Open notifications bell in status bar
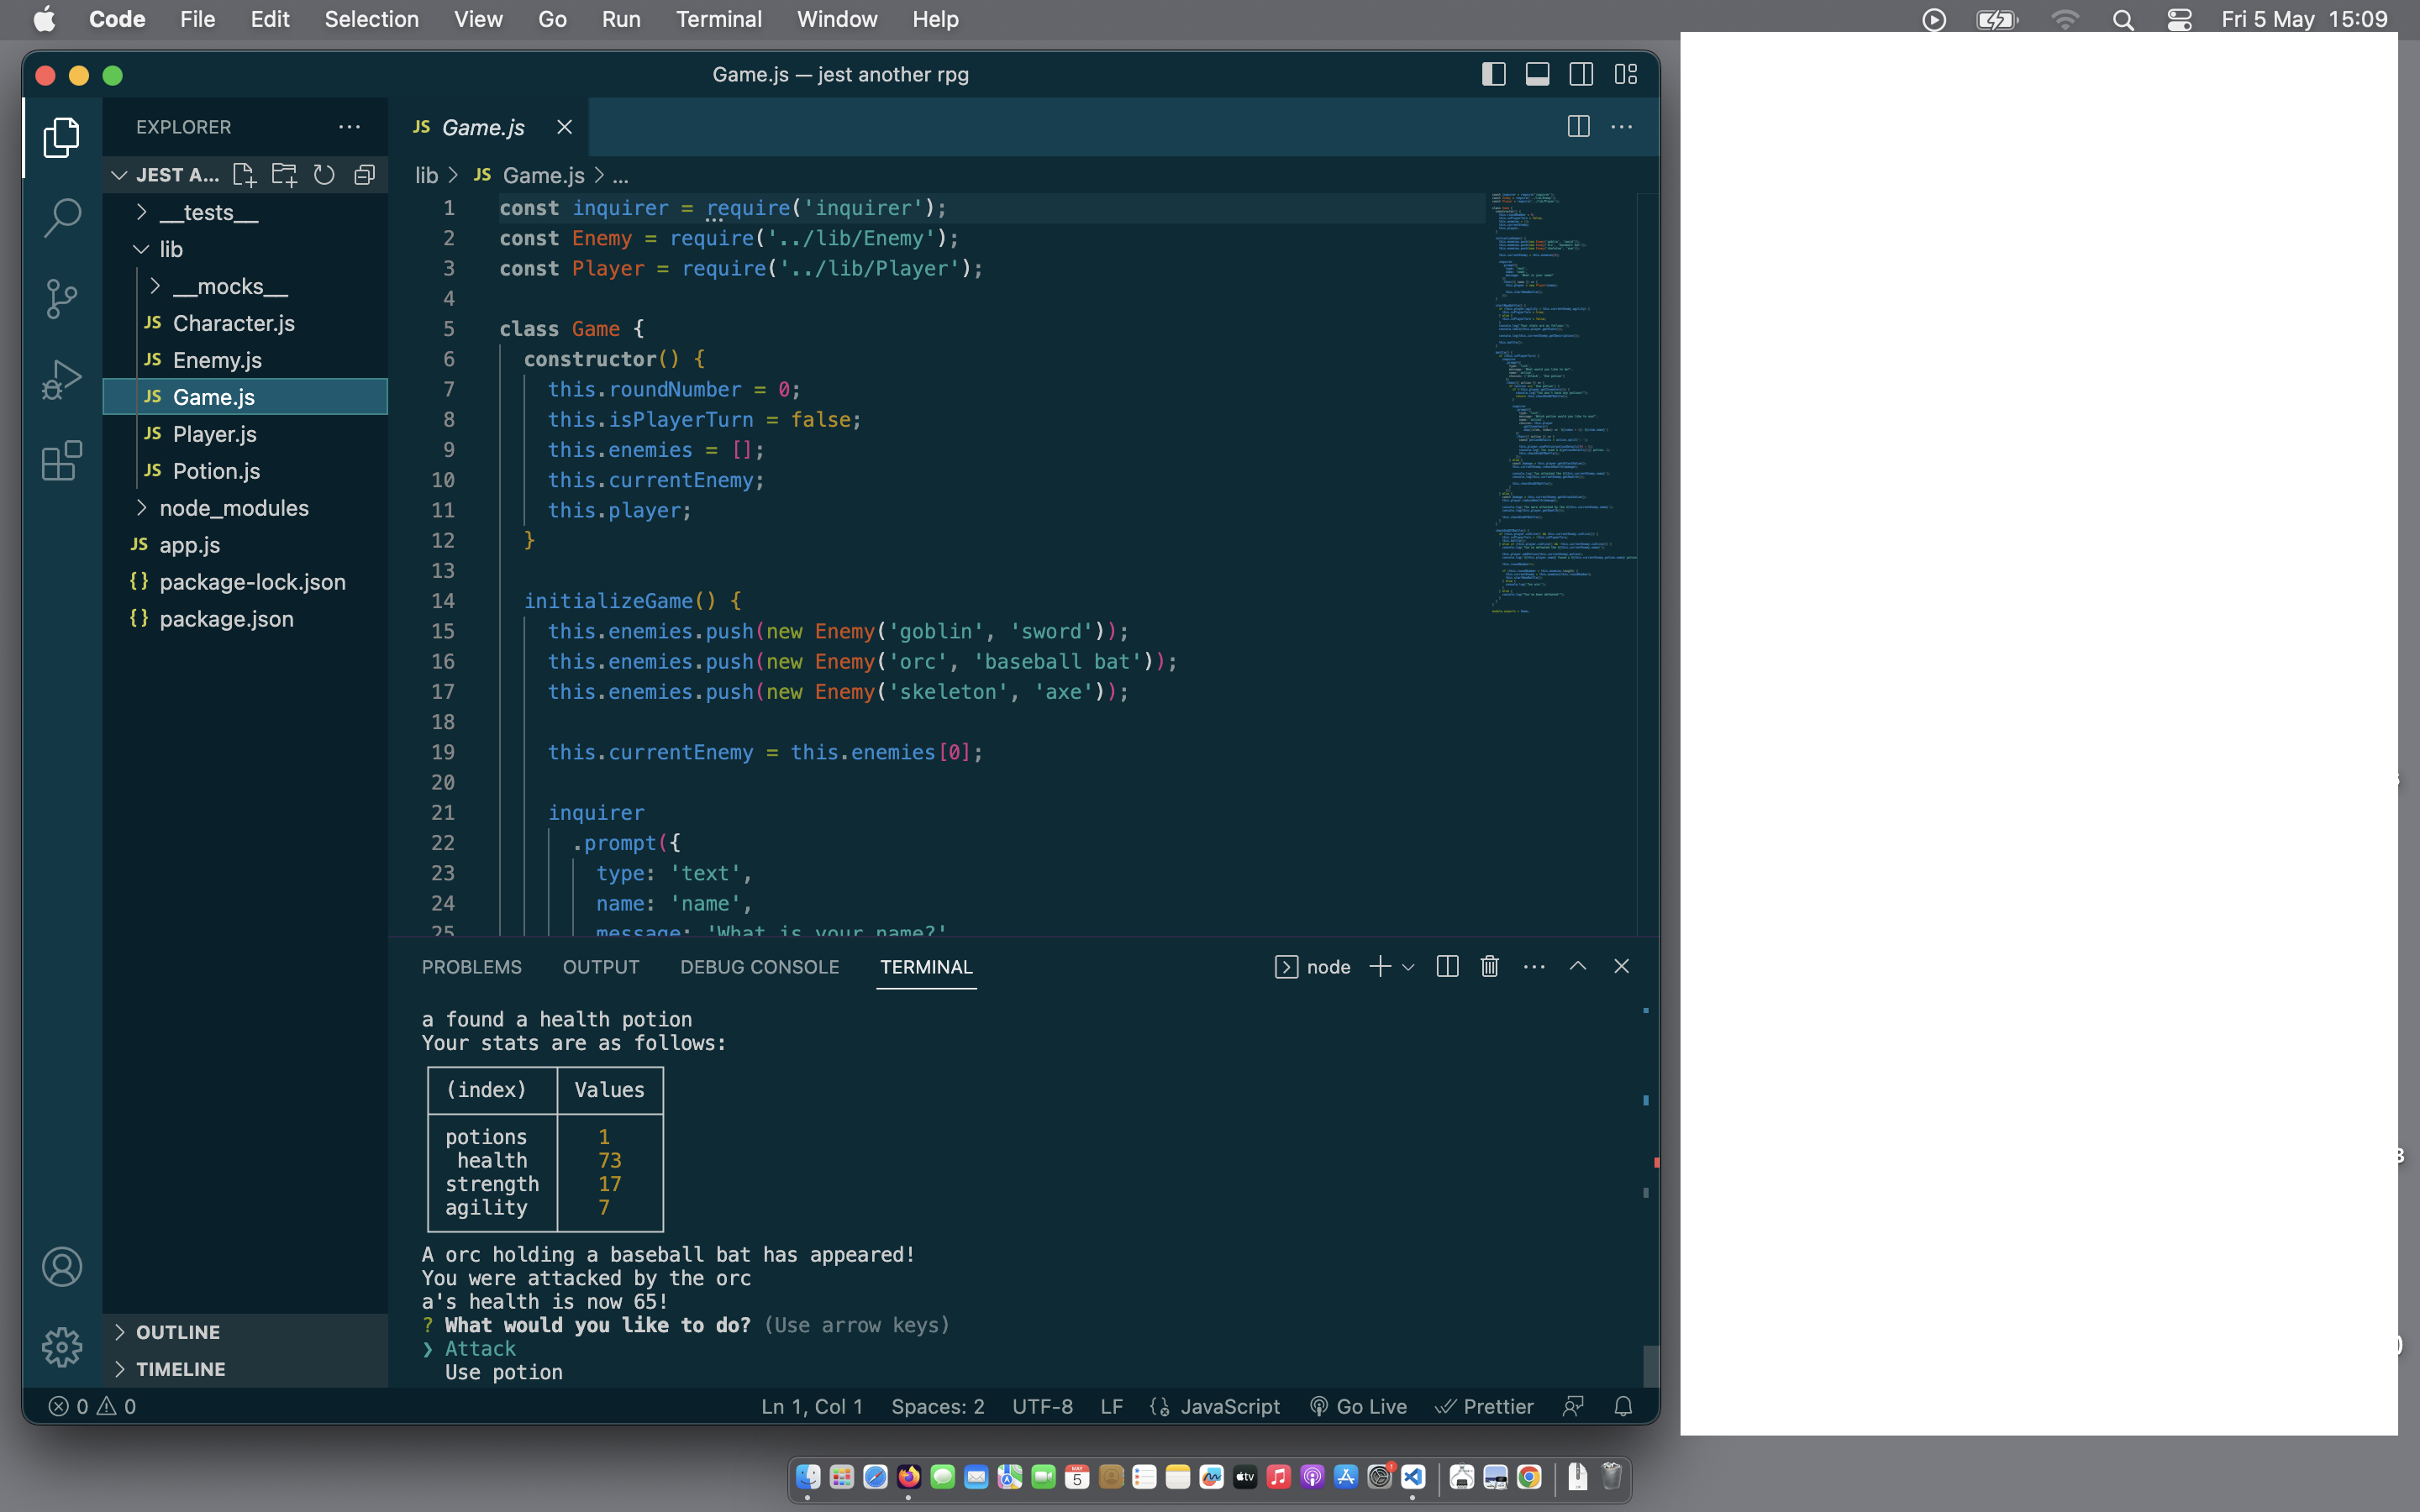 click(1623, 1406)
